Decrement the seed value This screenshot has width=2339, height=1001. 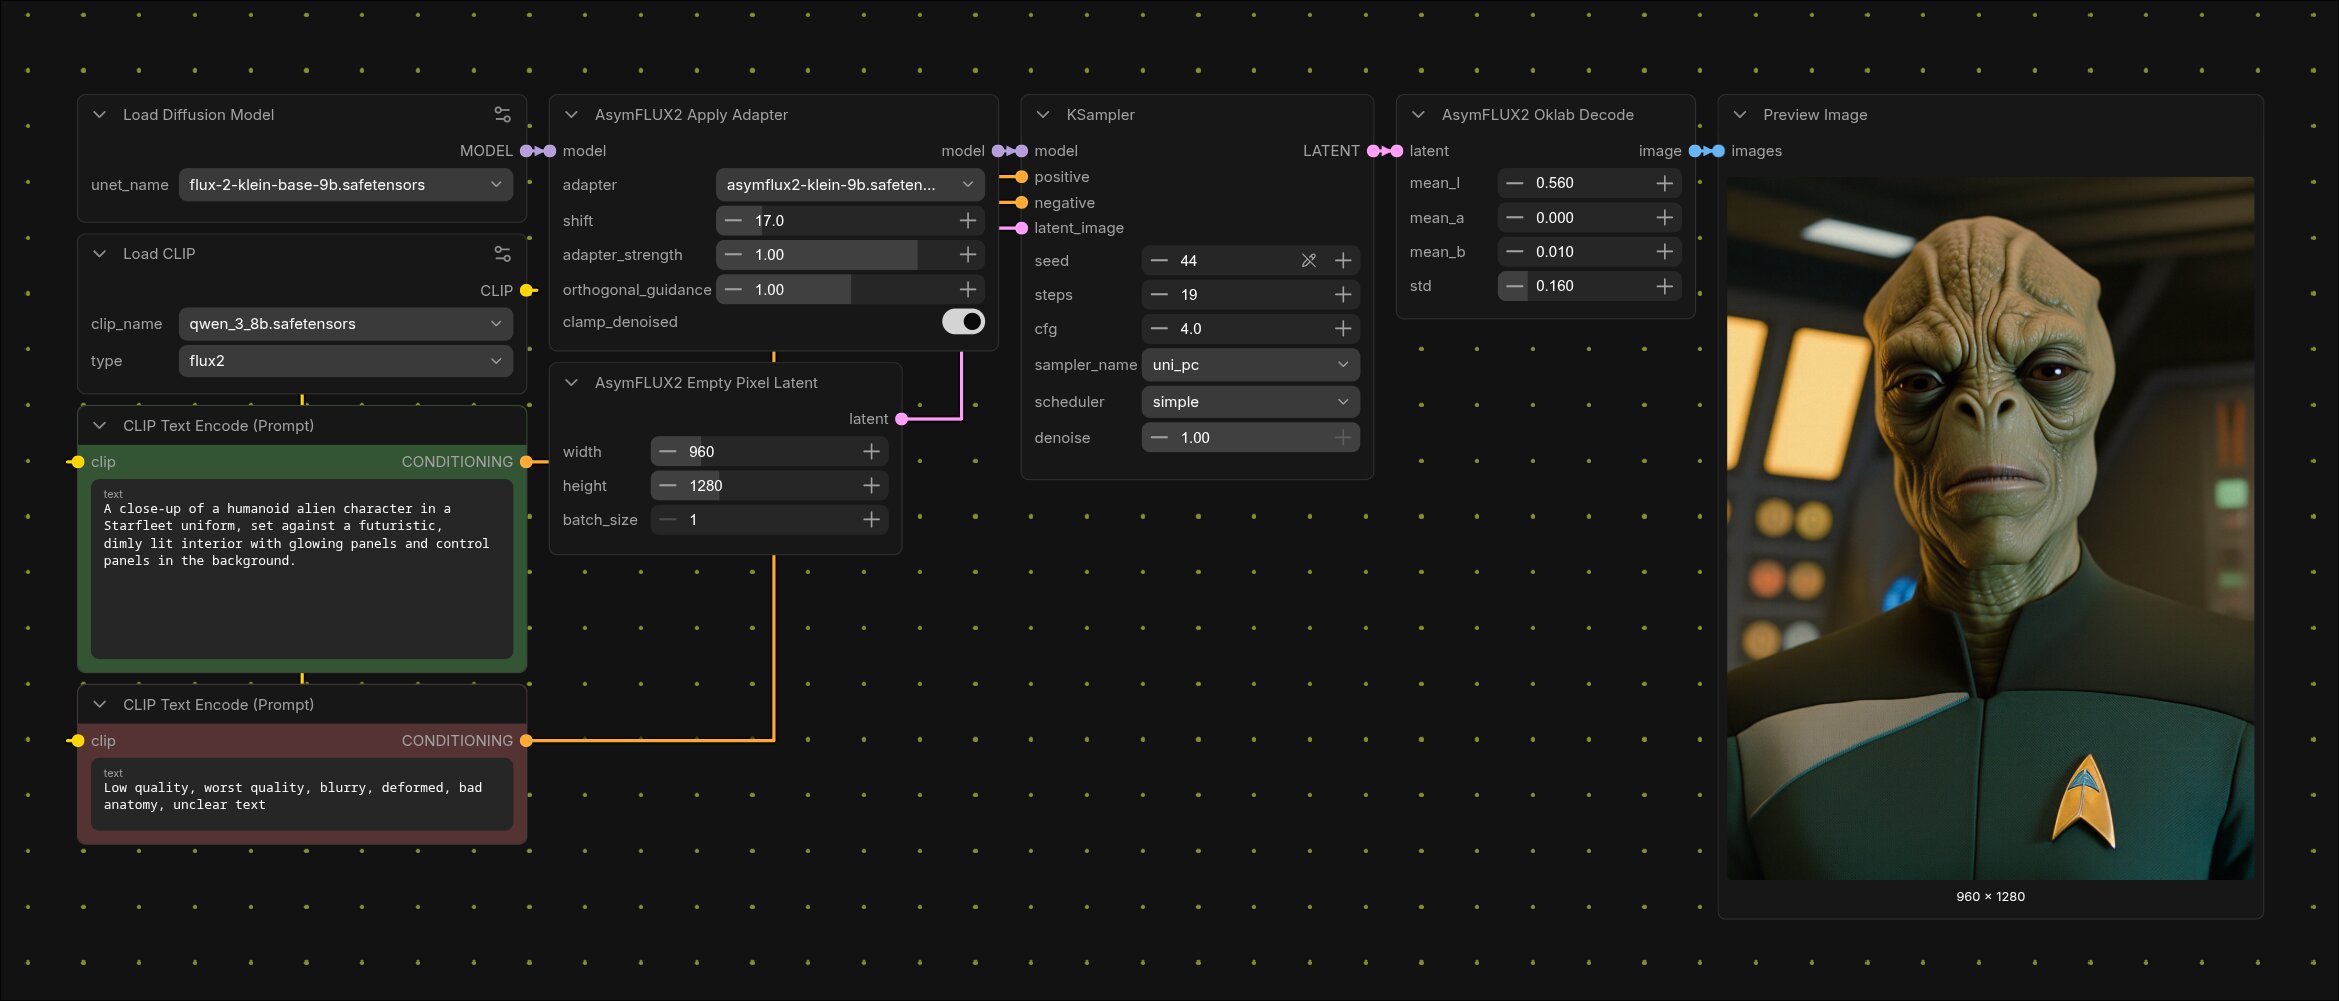pyautogui.click(x=1159, y=261)
